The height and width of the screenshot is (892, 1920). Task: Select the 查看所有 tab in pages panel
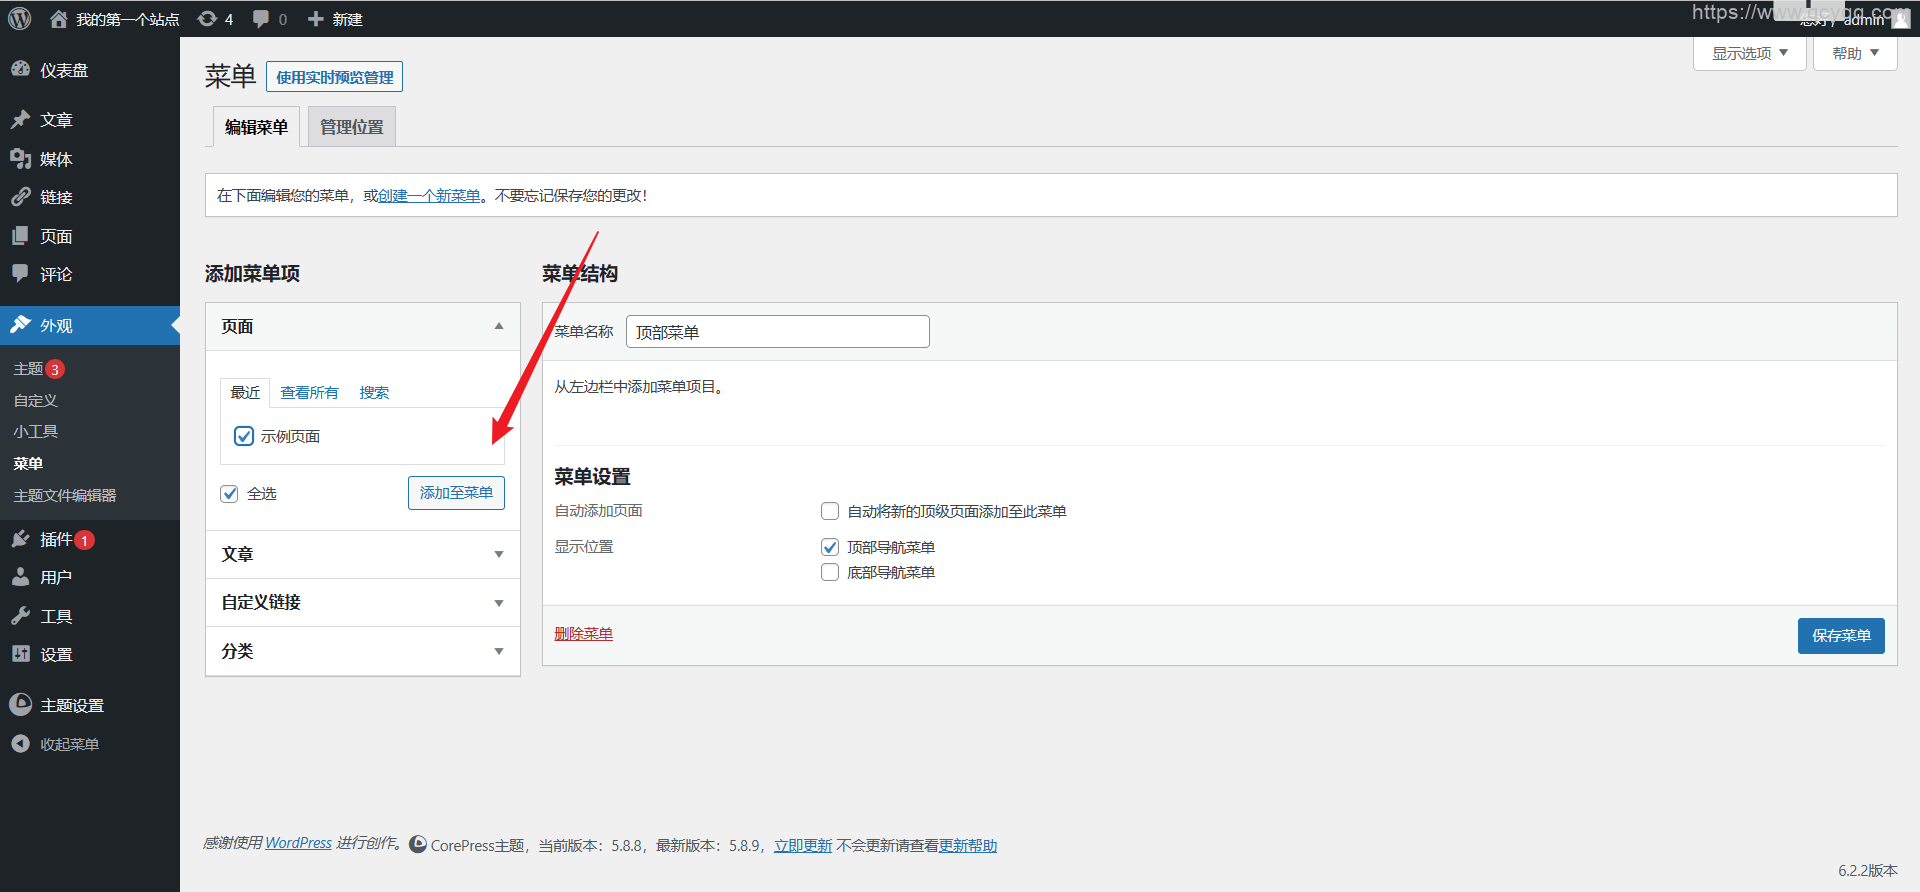[309, 392]
